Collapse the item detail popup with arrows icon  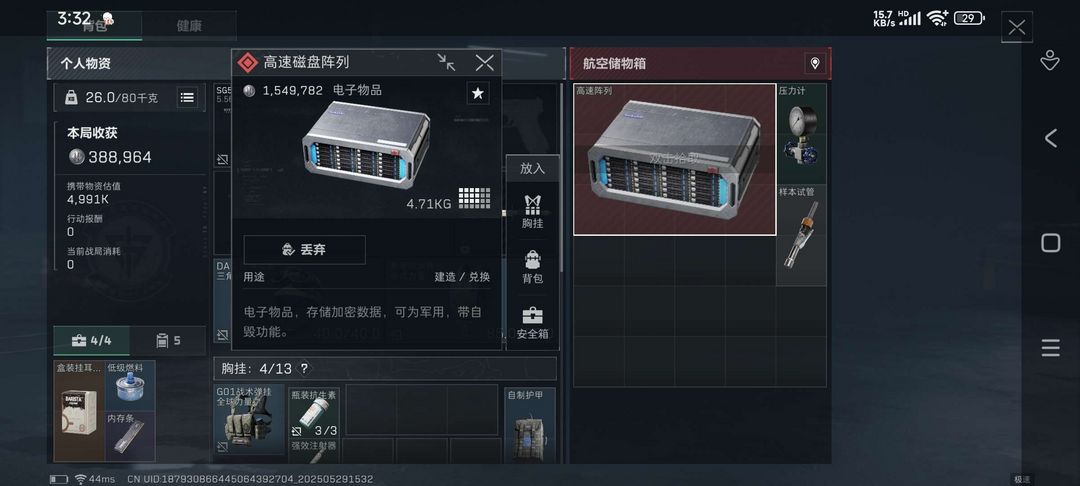pyautogui.click(x=446, y=63)
